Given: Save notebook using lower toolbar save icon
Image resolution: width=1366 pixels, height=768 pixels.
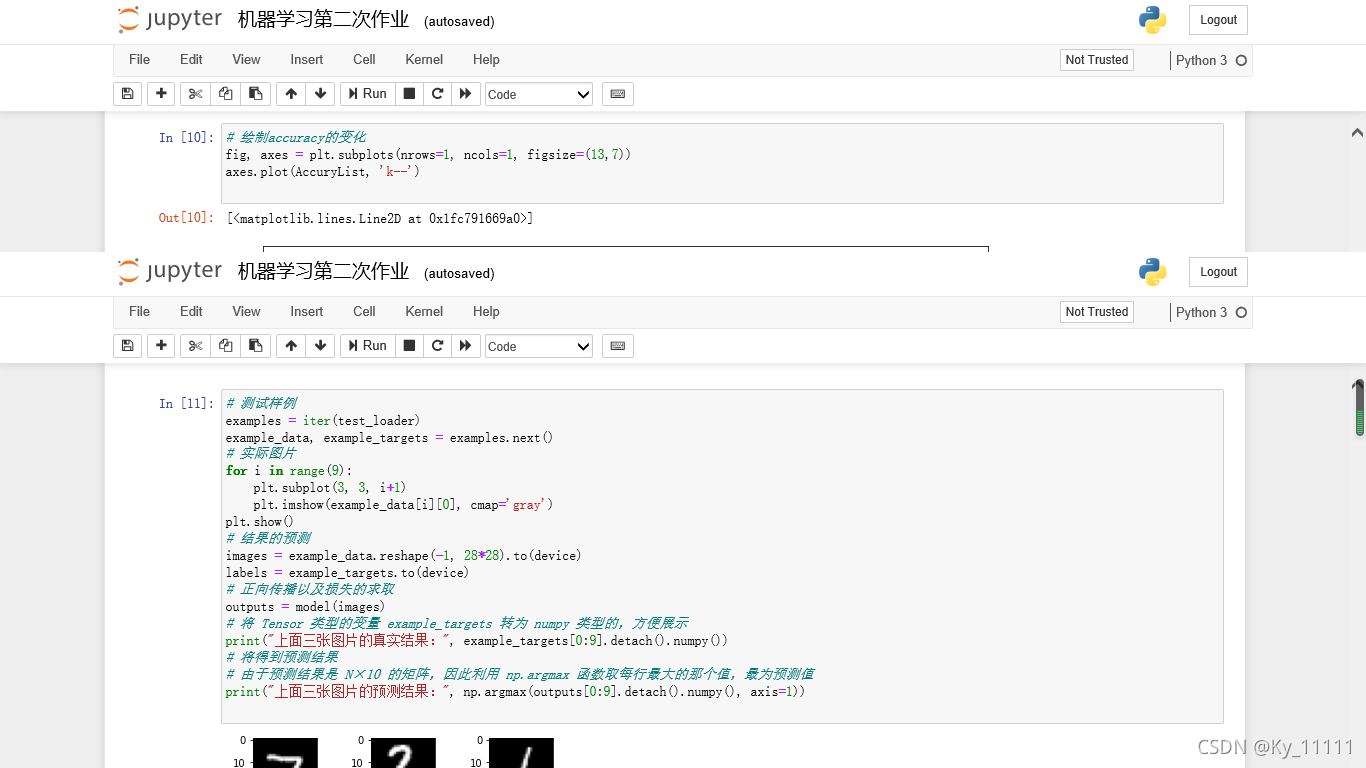Looking at the screenshot, I should pos(127,346).
